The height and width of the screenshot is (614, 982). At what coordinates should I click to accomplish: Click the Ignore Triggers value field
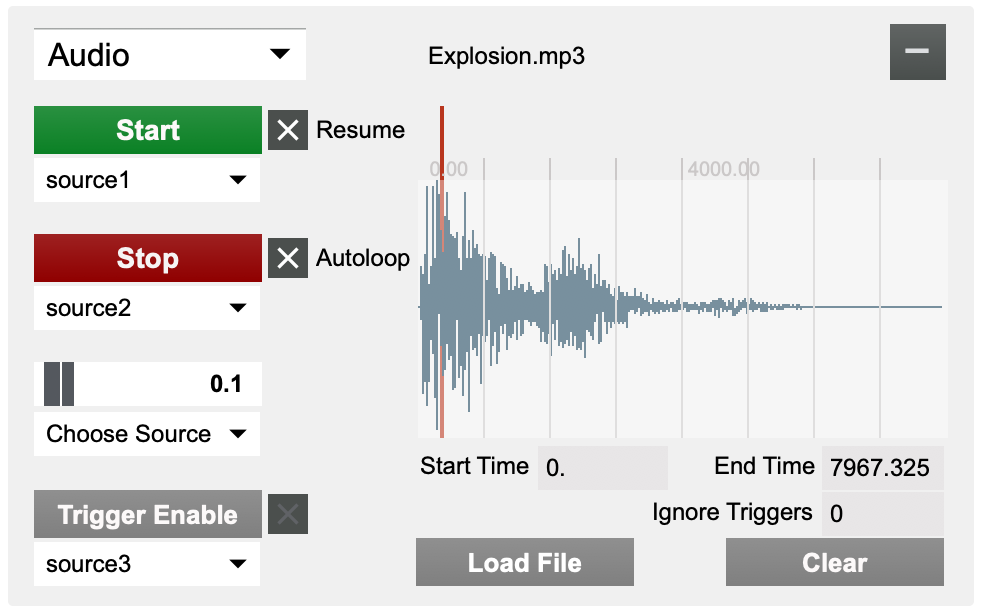click(882, 514)
